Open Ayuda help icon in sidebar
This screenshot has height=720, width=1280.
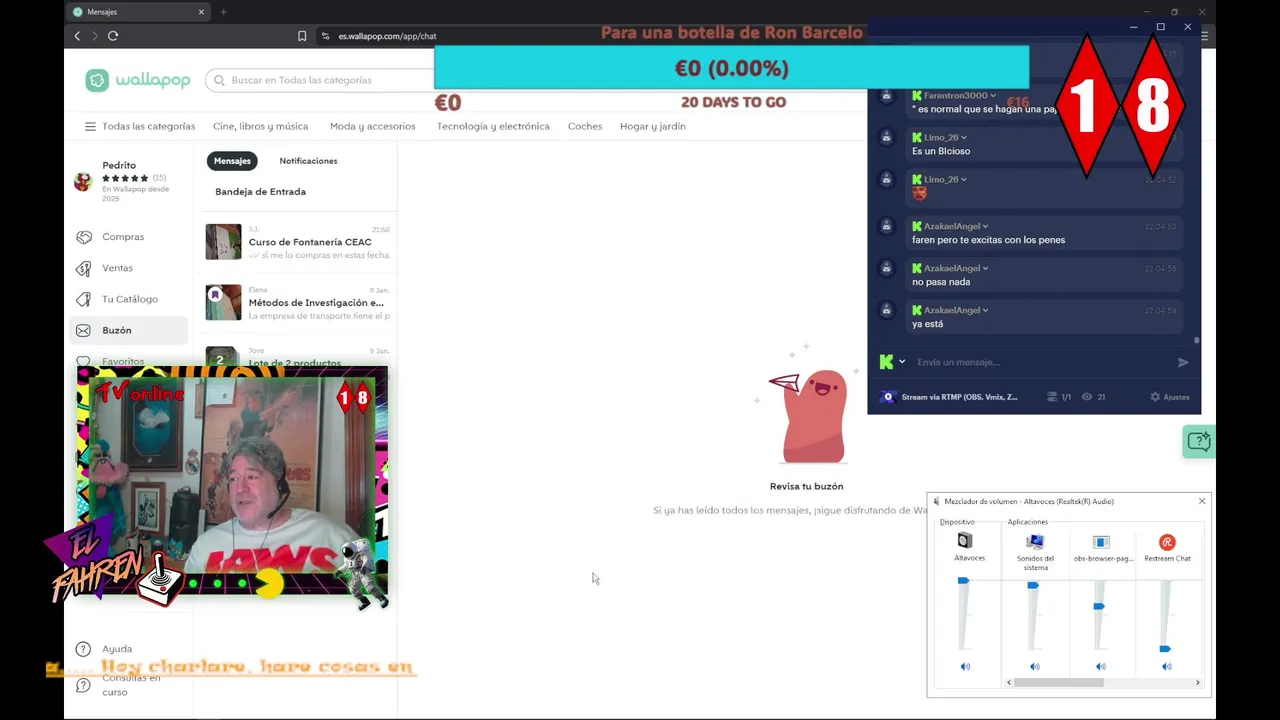click(83, 649)
